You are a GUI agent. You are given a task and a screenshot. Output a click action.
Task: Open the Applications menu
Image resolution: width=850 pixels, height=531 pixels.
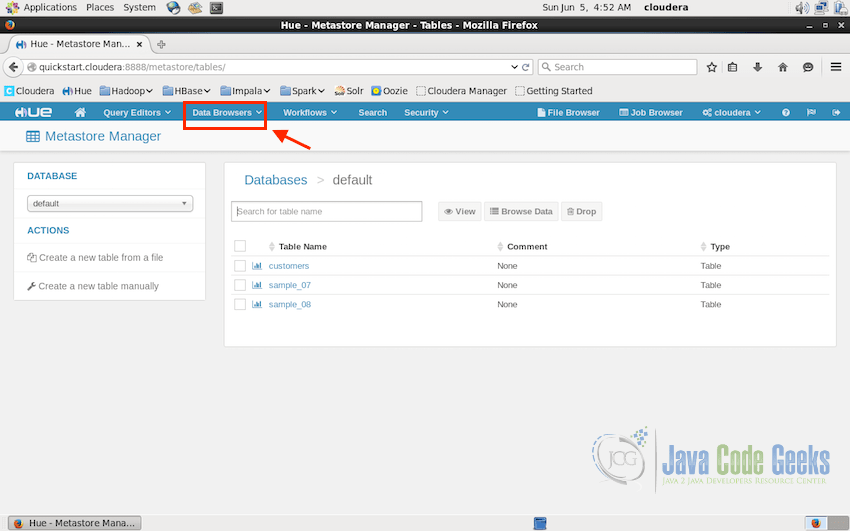[x=50, y=8]
